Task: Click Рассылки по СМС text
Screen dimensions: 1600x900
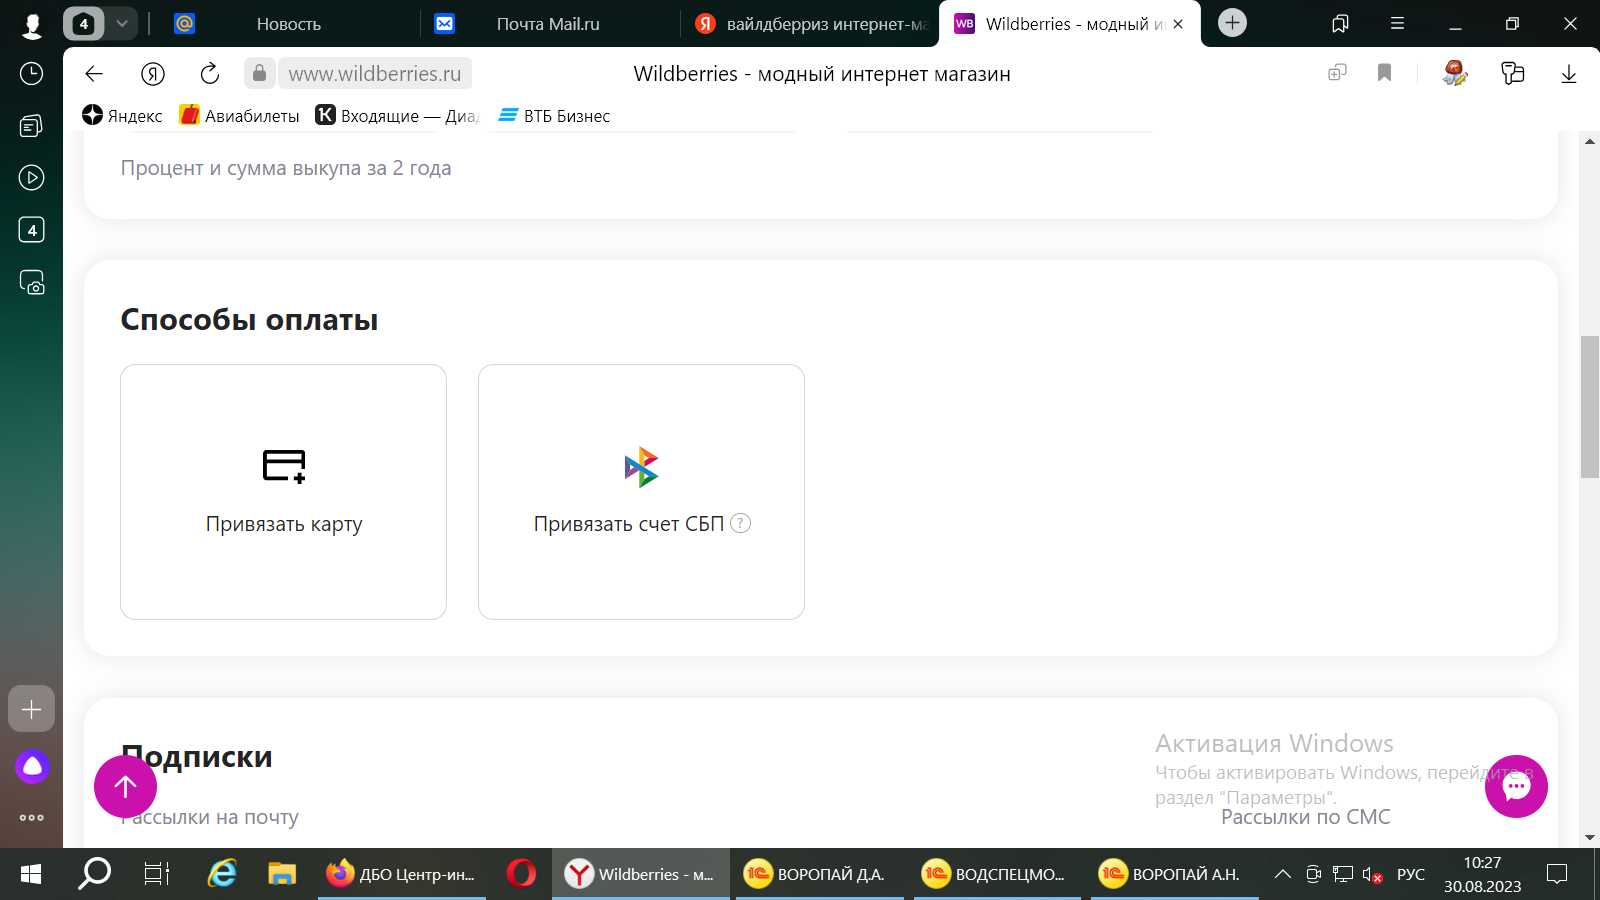Action: (x=1306, y=817)
